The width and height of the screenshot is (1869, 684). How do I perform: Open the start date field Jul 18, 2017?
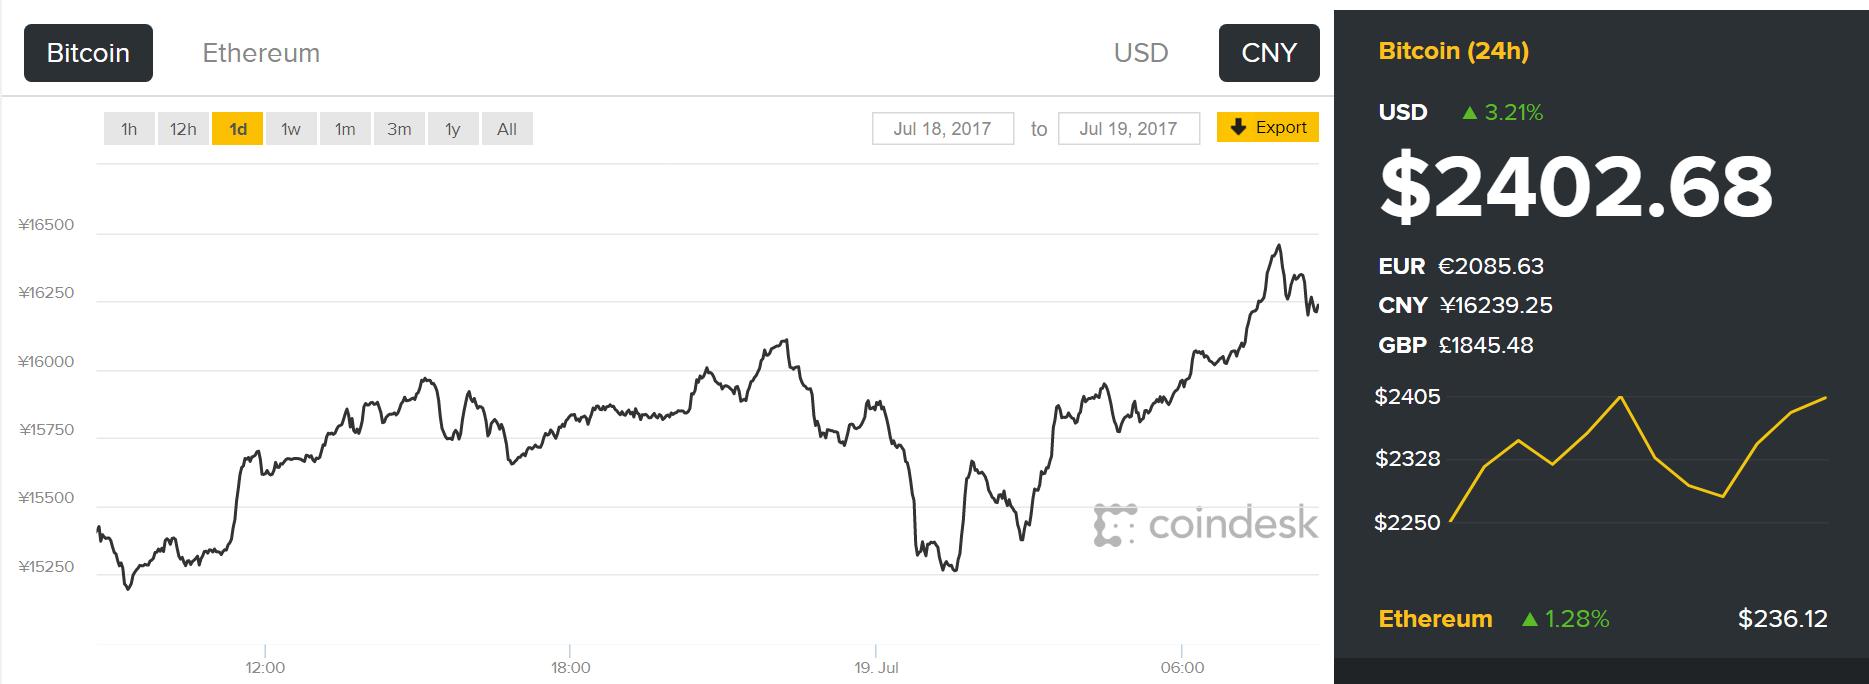tap(942, 129)
